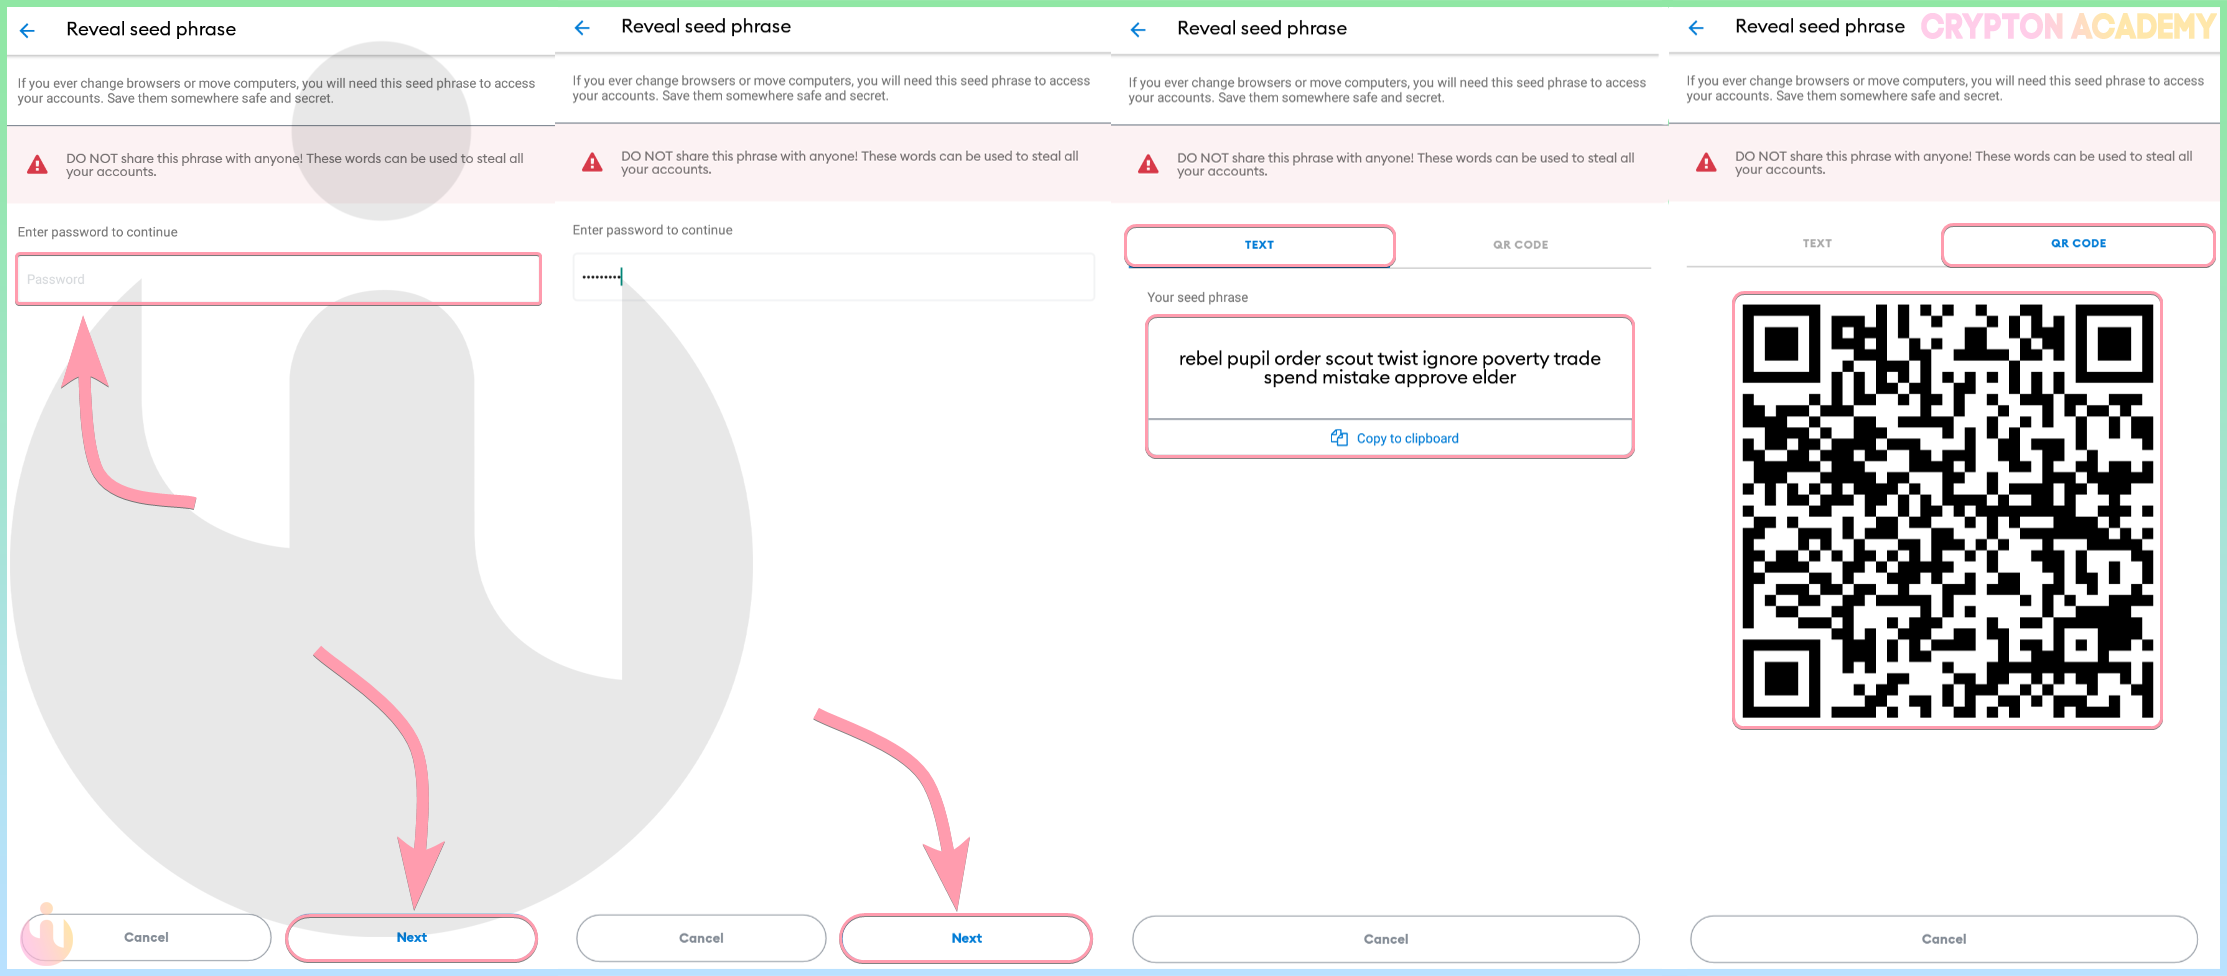Screen dimensions: 2227x976
Task: Select the active QR CODE tab above the QR image
Action: click(x=2078, y=244)
